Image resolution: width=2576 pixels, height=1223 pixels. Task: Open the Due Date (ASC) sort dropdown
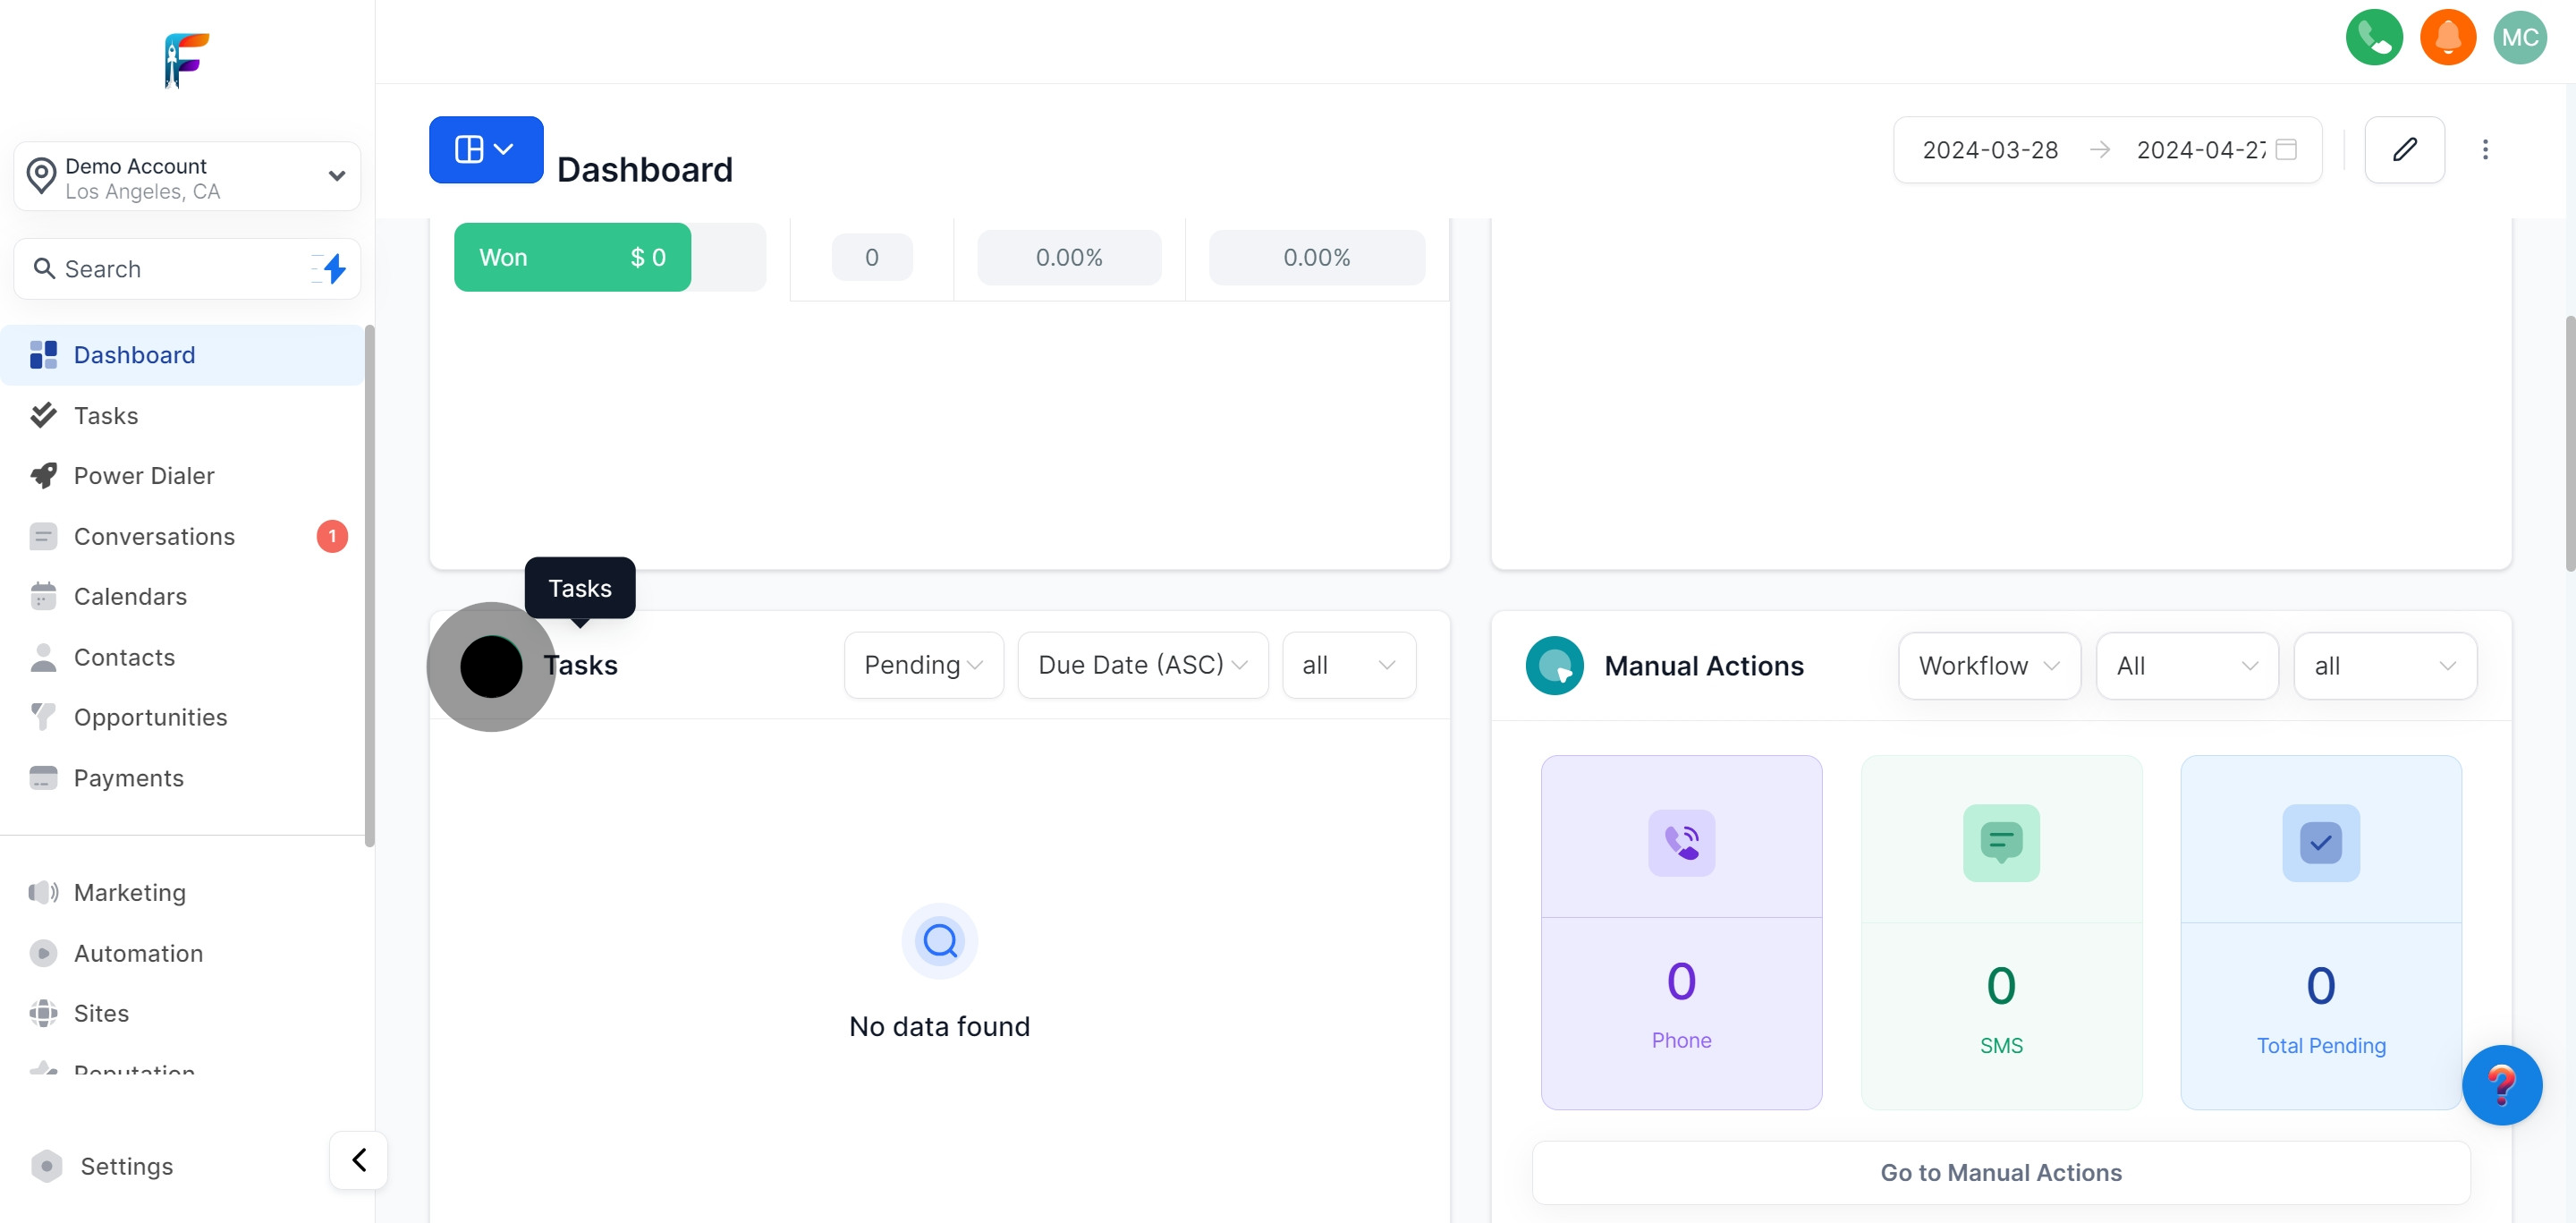pos(1142,665)
